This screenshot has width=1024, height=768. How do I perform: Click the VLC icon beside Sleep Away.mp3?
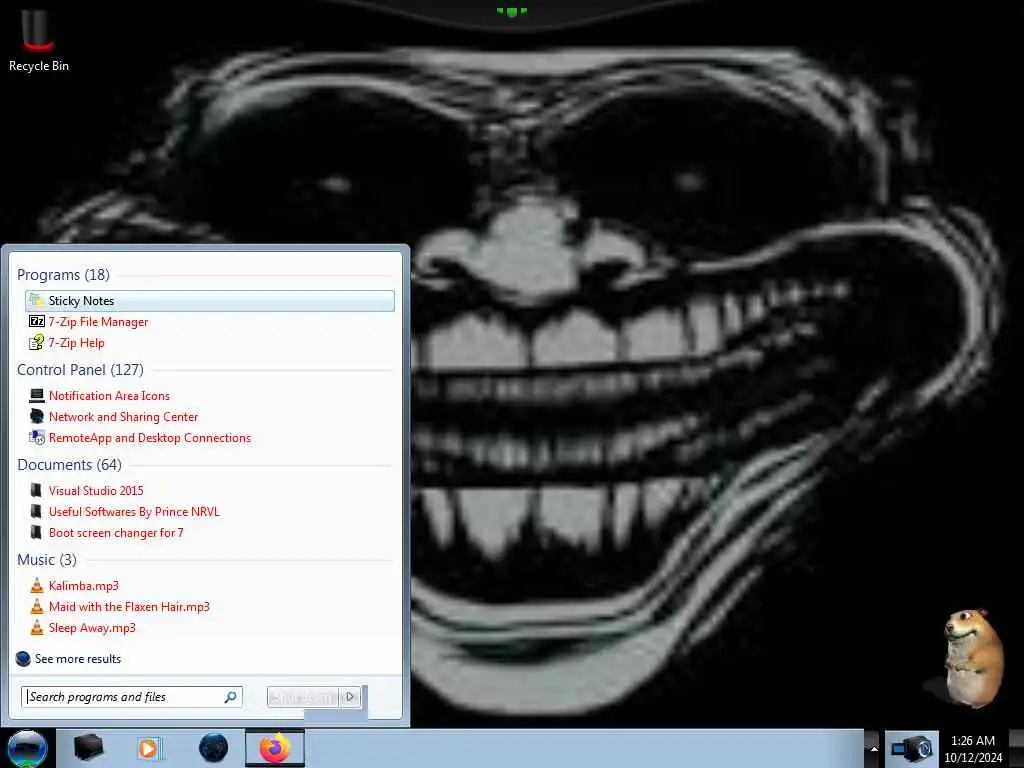point(37,628)
